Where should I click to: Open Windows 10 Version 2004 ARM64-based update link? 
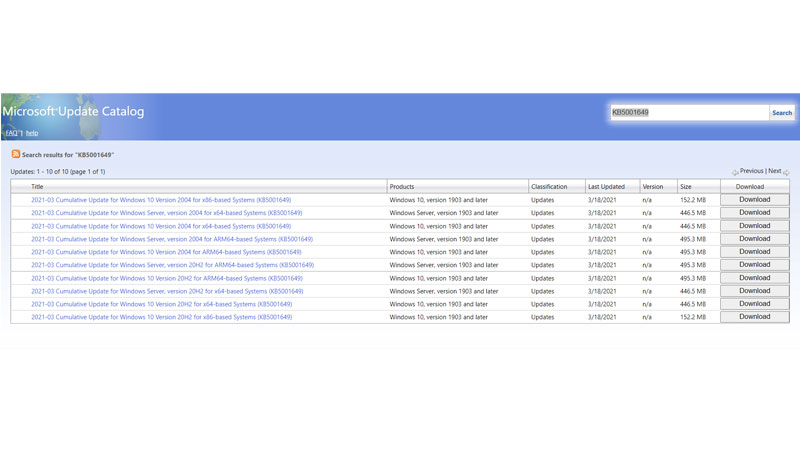(x=166, y=252)
